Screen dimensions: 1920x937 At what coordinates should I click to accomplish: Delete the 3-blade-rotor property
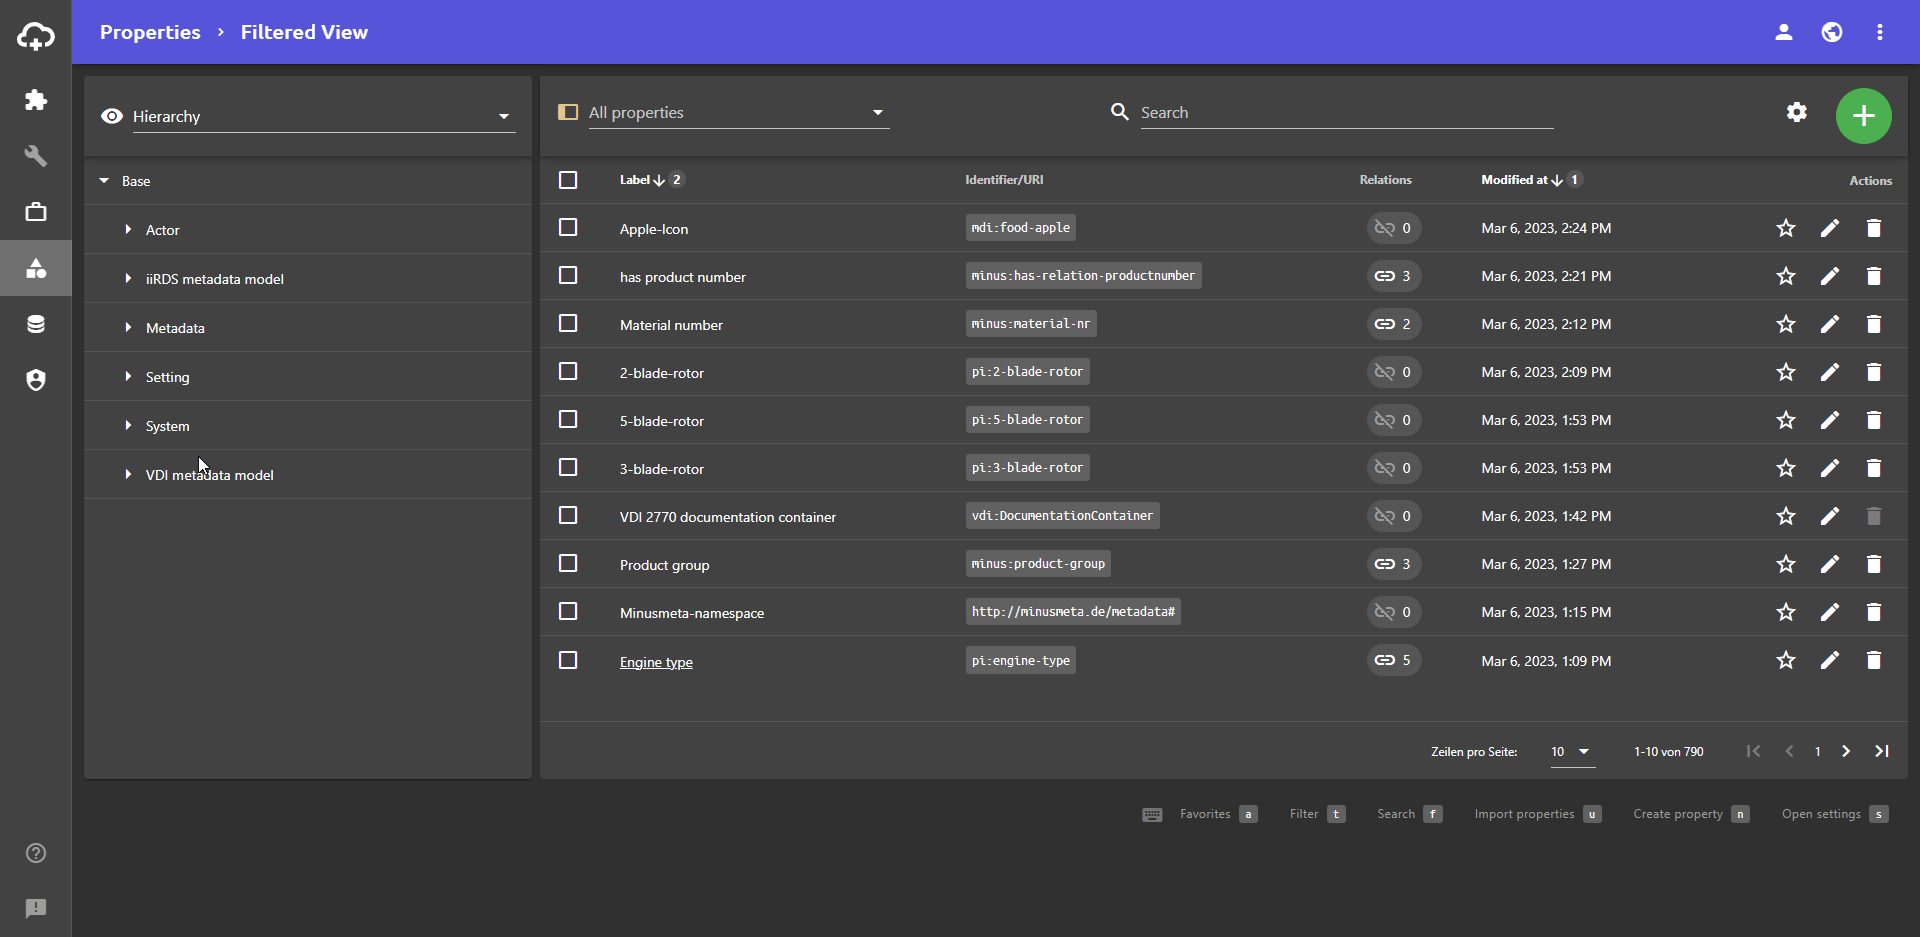coord(1874,468)
